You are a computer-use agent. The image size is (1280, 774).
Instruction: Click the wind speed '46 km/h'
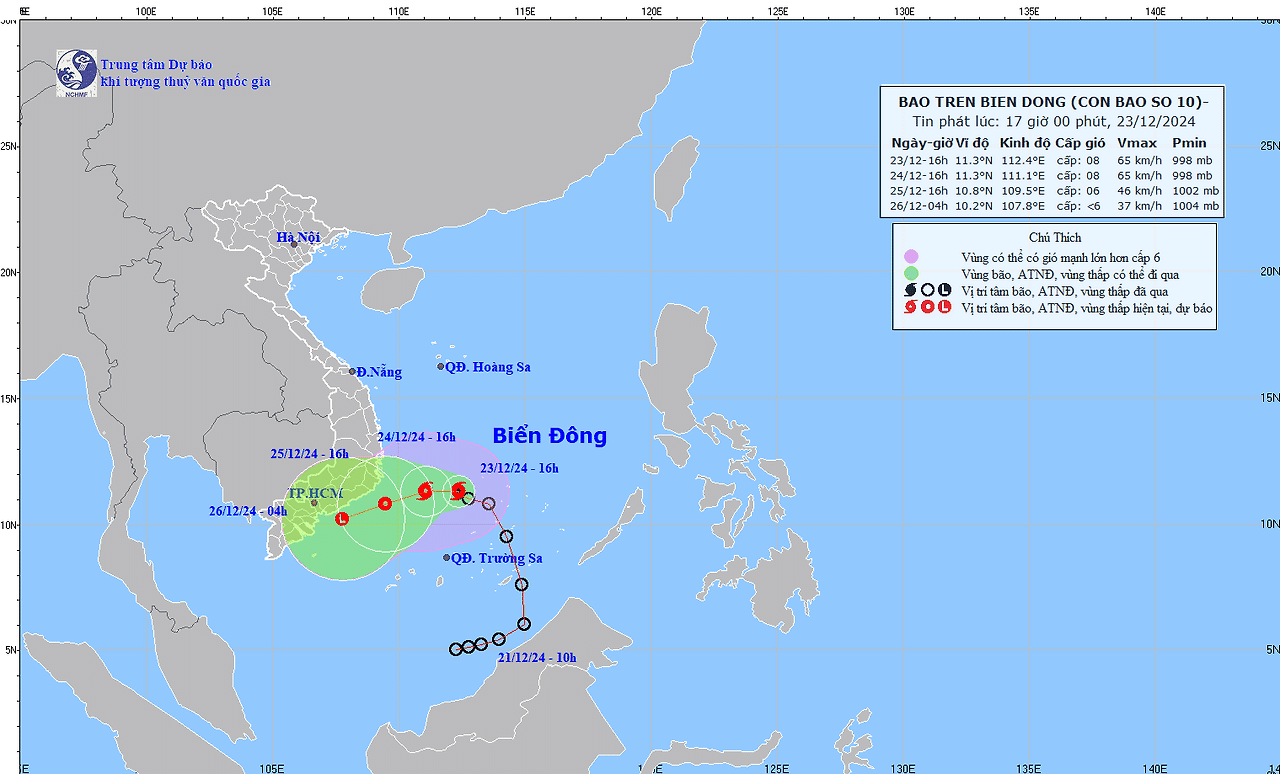(1140, 191)
